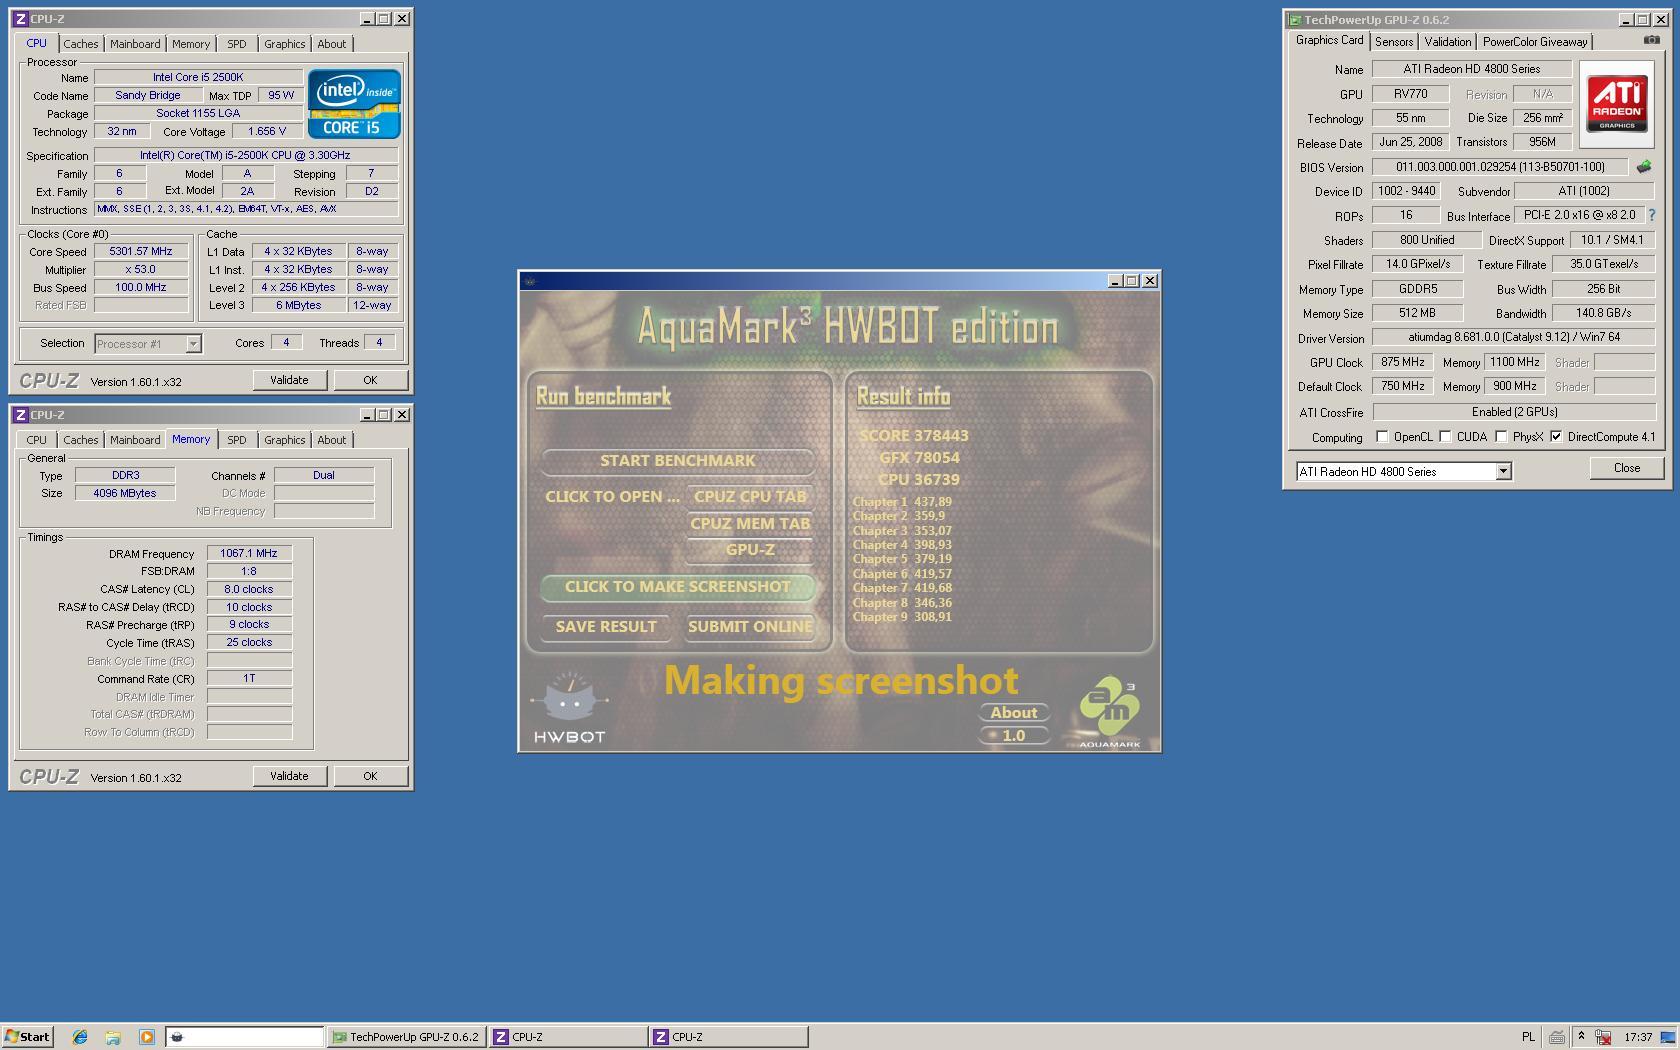Click the DRAM Frequency 1067.1 MHz field

249,553
